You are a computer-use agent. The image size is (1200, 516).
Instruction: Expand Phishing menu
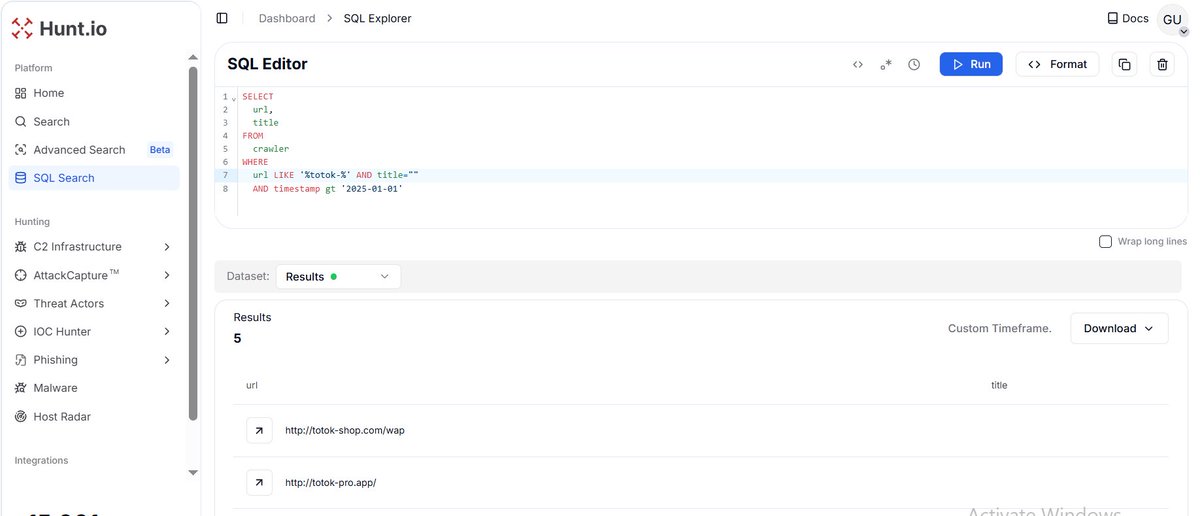pos(96,359)
